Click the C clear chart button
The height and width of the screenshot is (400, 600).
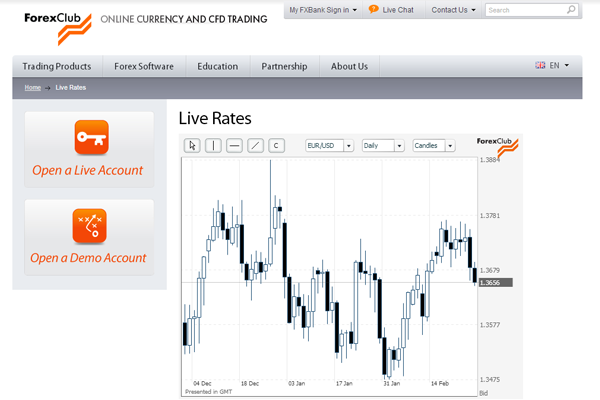coord(276,145)
